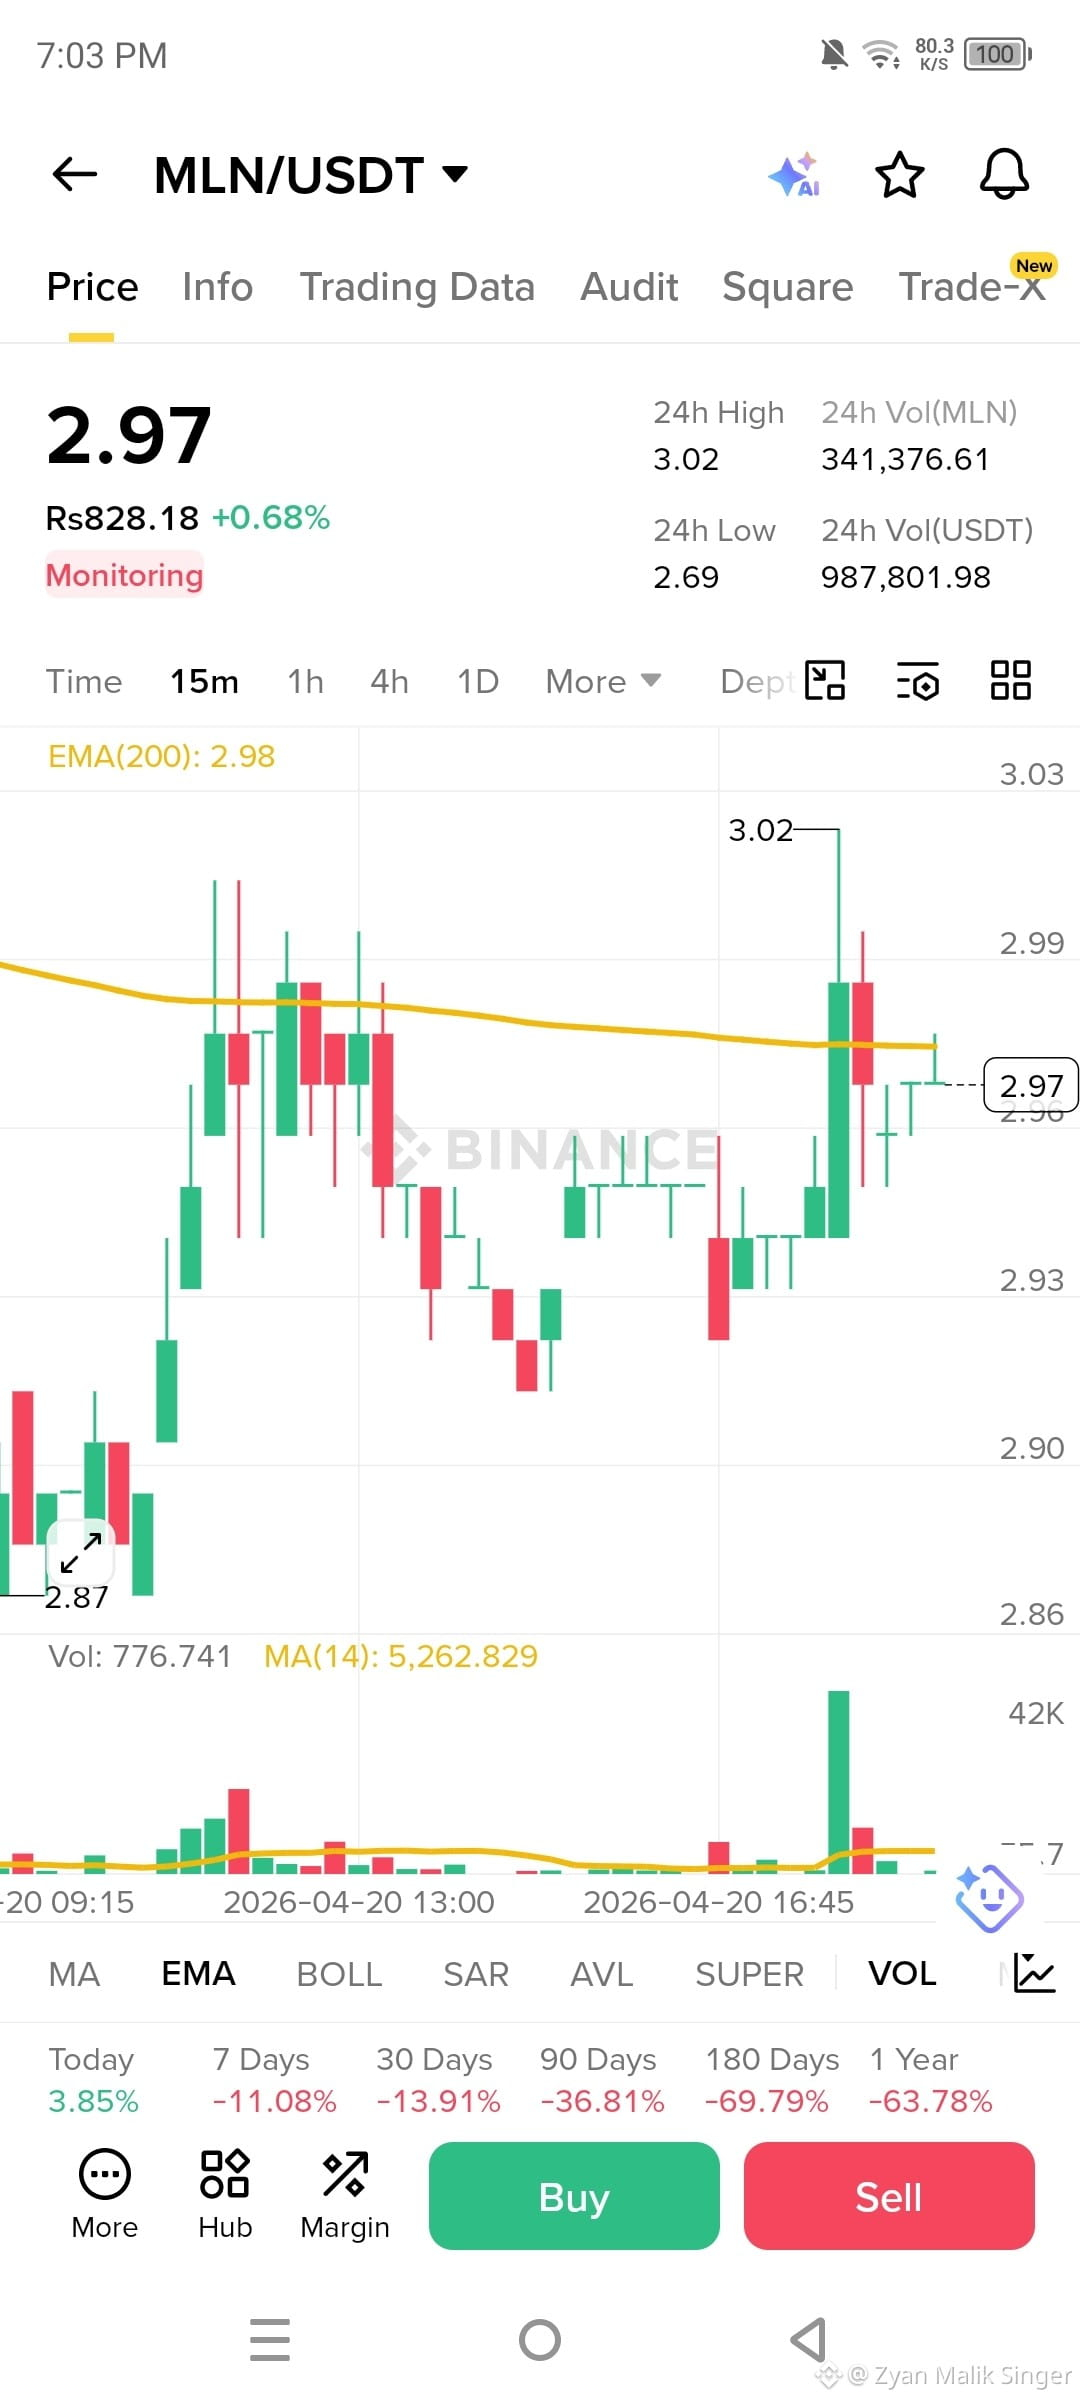Toggle the EMA indicator
Viewport: 1080px width, 2400px height.
pyautogui.click(x=198, y=1974)
